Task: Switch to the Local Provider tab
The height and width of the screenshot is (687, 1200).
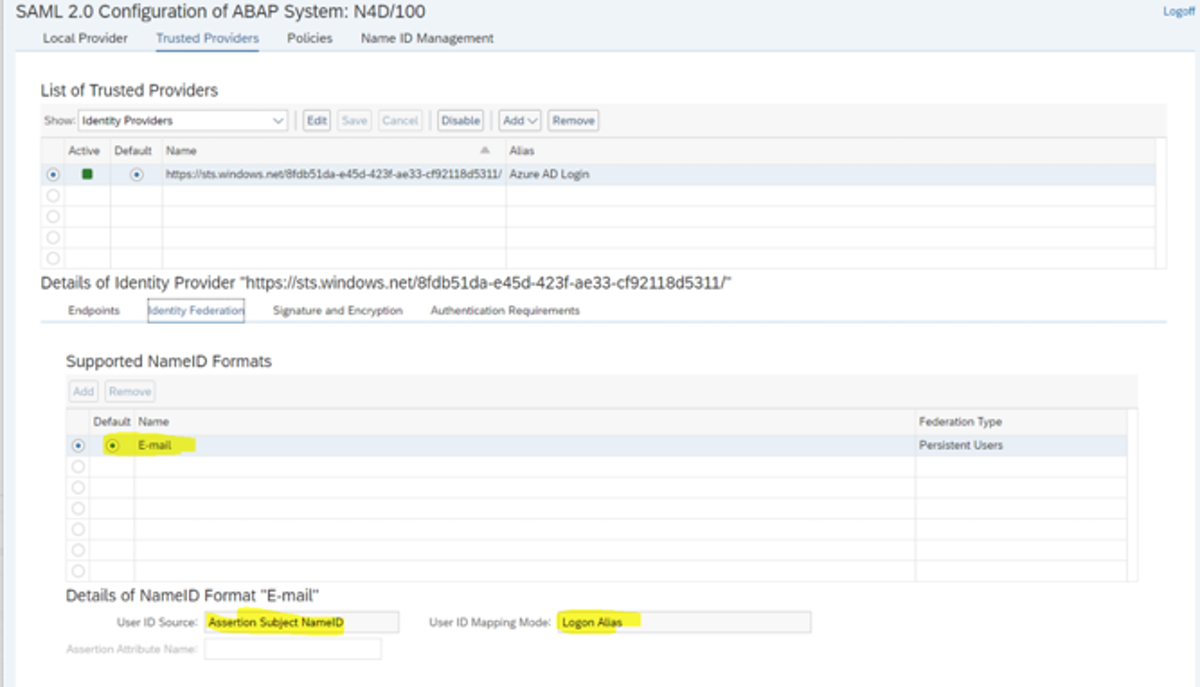Action: 85,38
